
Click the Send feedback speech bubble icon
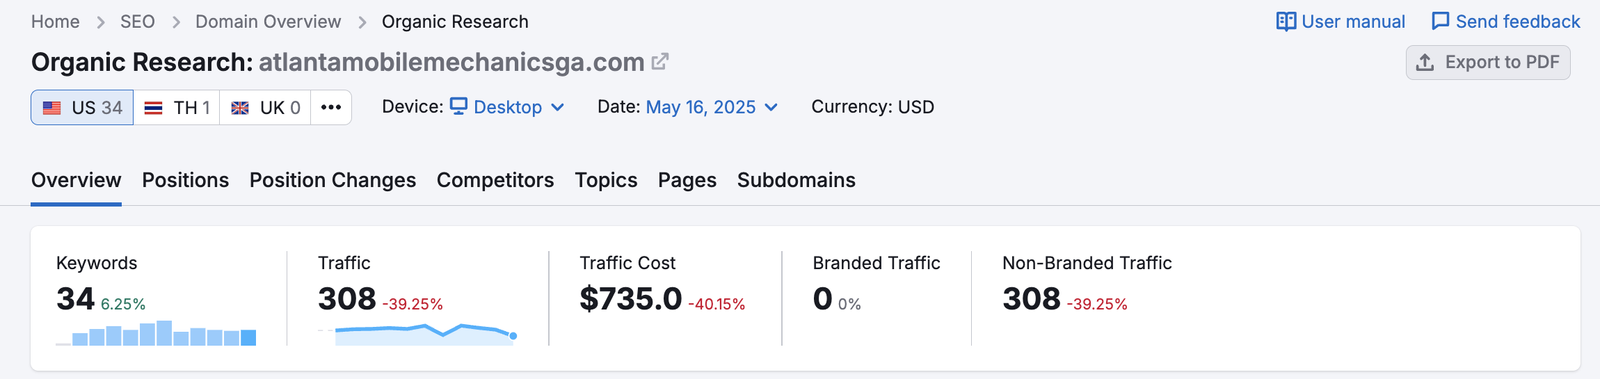coord(1440,21)
